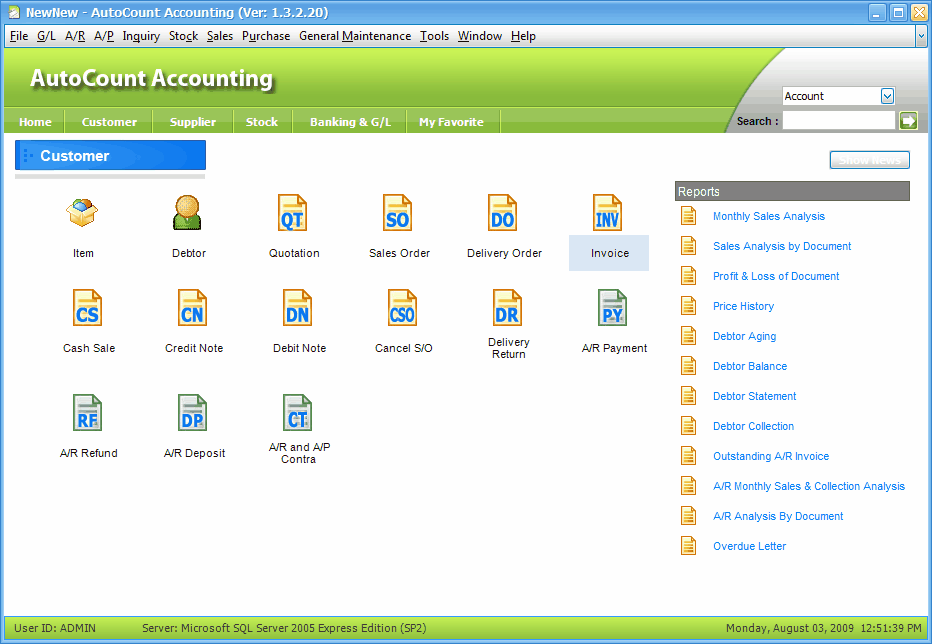Screen dimensions: 932x644
Task: Open the Debtor maintenance icon
Action: (x=187, y=213)
